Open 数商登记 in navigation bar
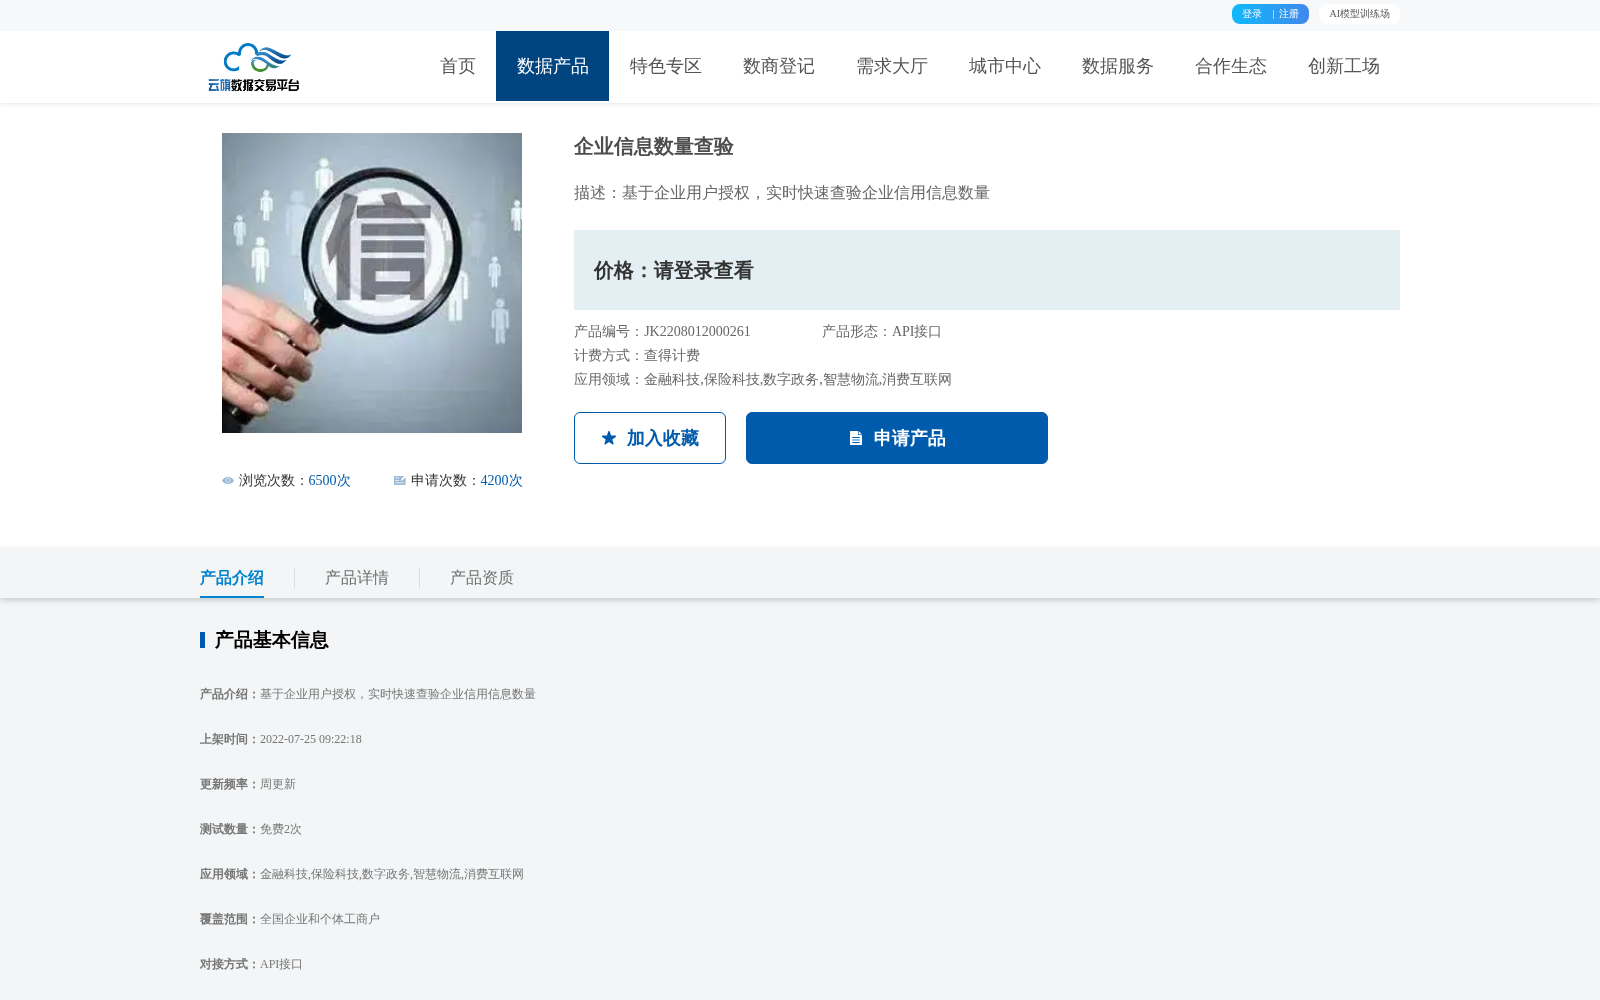This screenshot has width=1600, height=1000. point(778,66)
